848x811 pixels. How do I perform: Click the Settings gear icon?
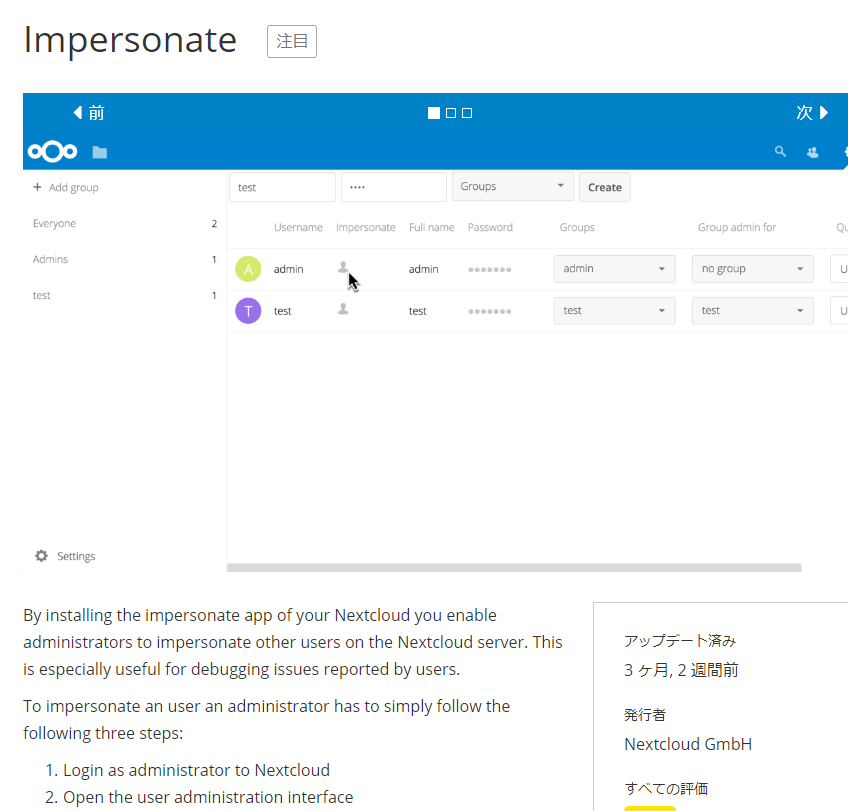tap(42, 556)
